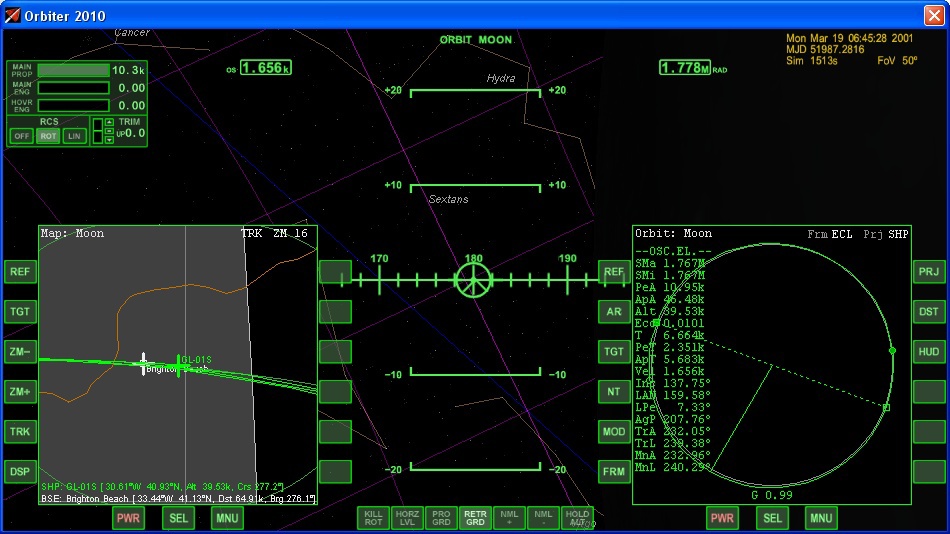Viewport: 950px width, 534px height.
Task: Click the SHP: GL-01S info line
Action: (x=162, y=487)
